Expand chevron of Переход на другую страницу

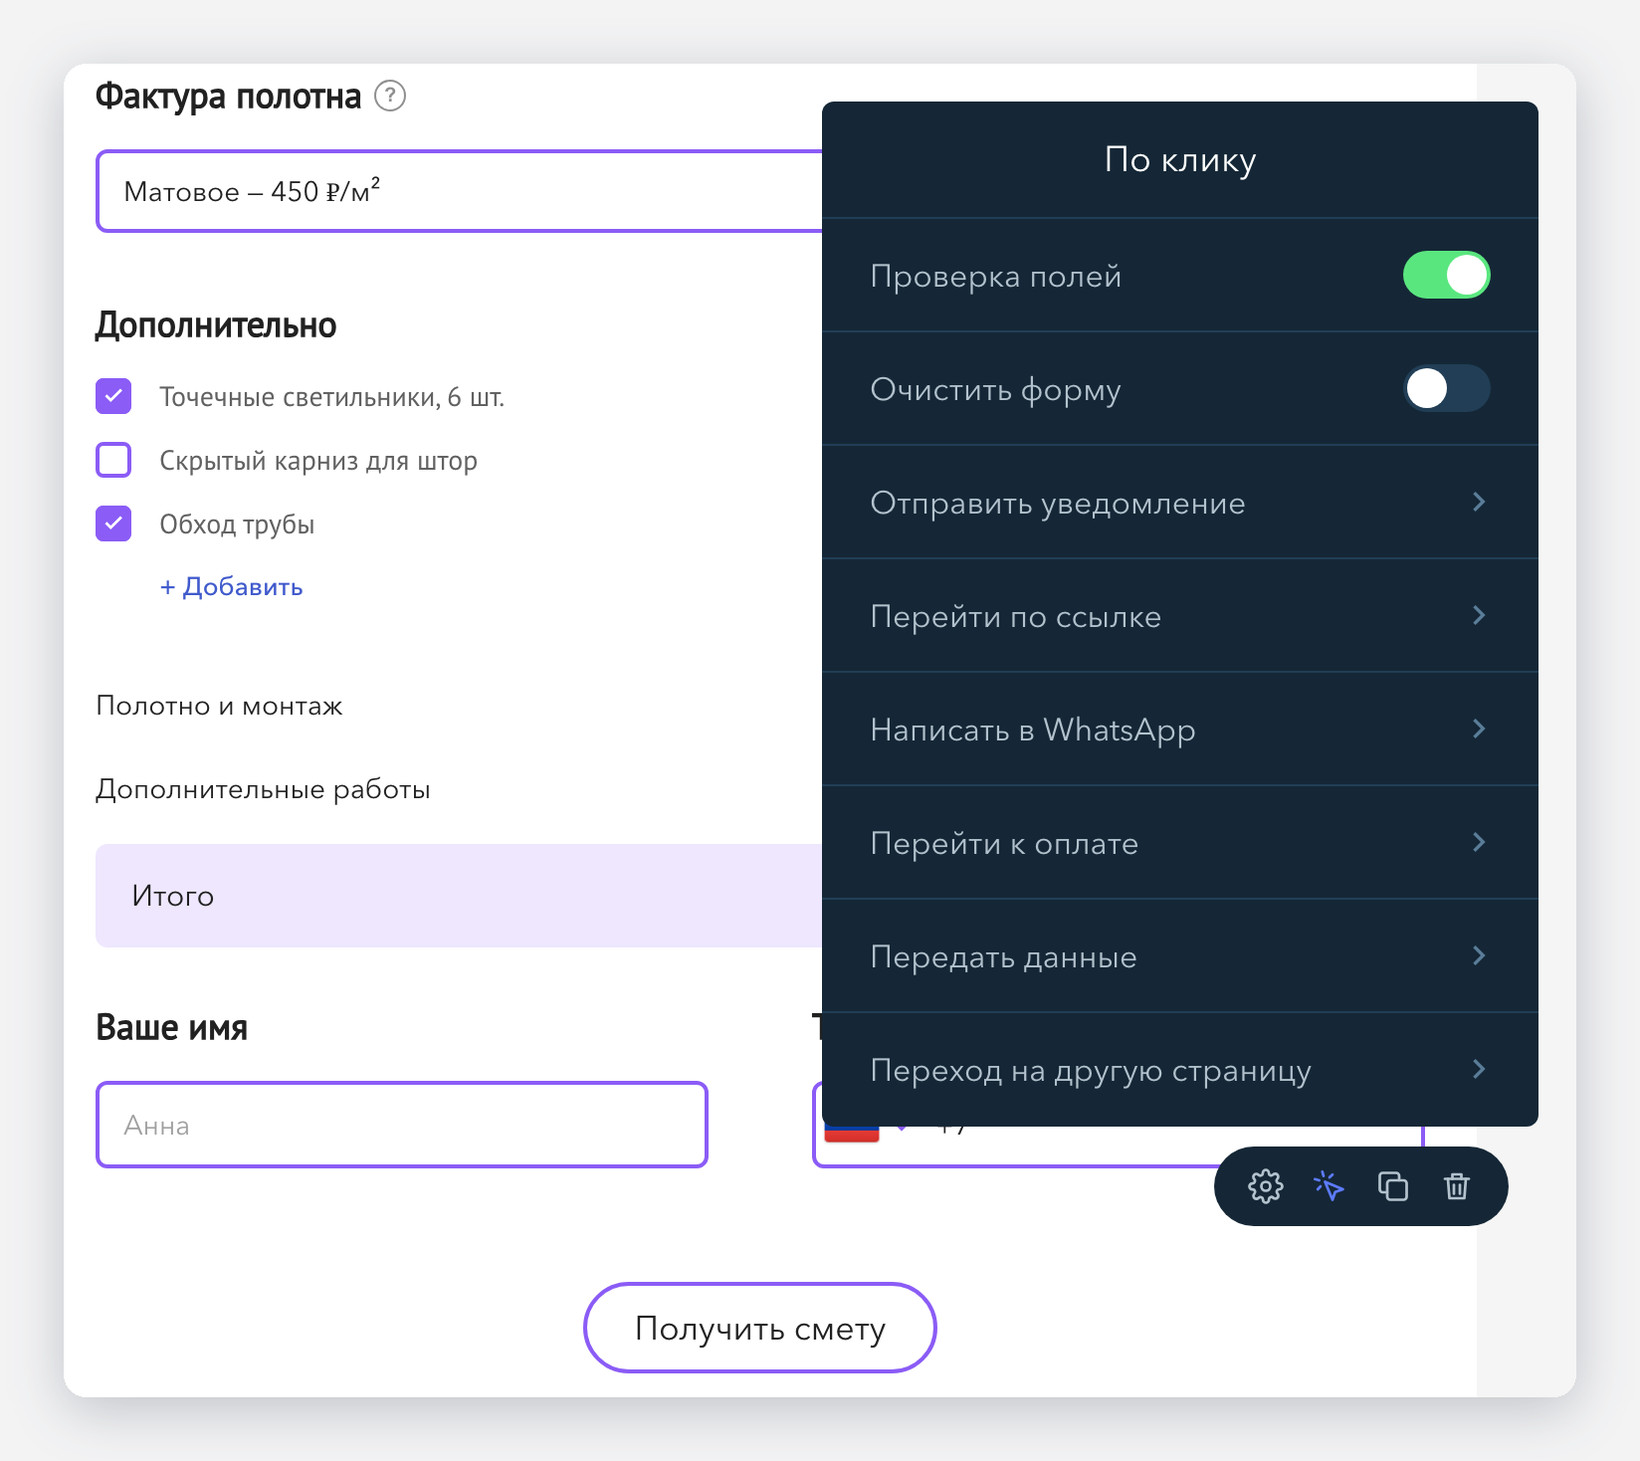[x=1479, y=1069]
